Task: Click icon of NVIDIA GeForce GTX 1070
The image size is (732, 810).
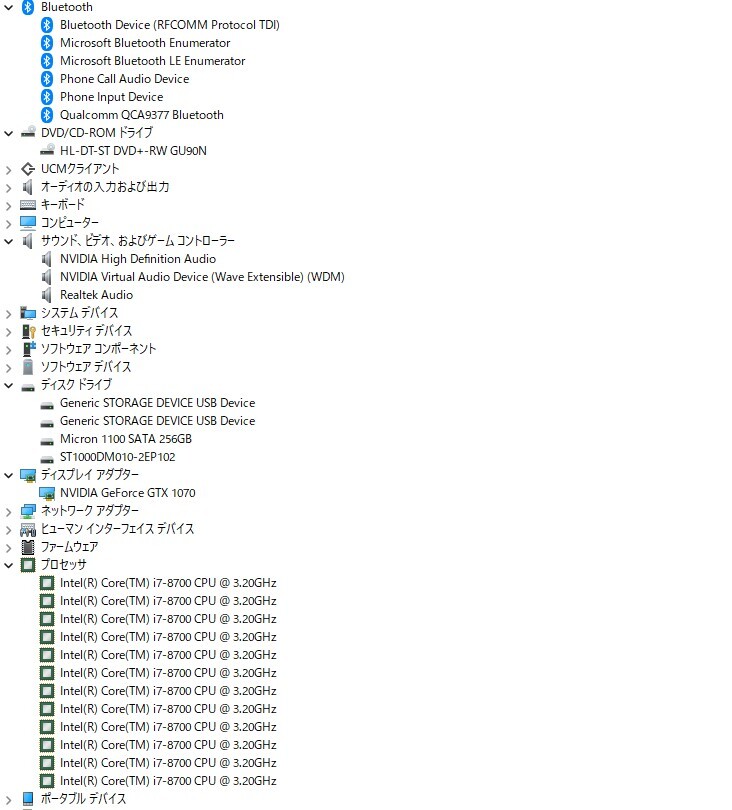Action: (47, 493)
